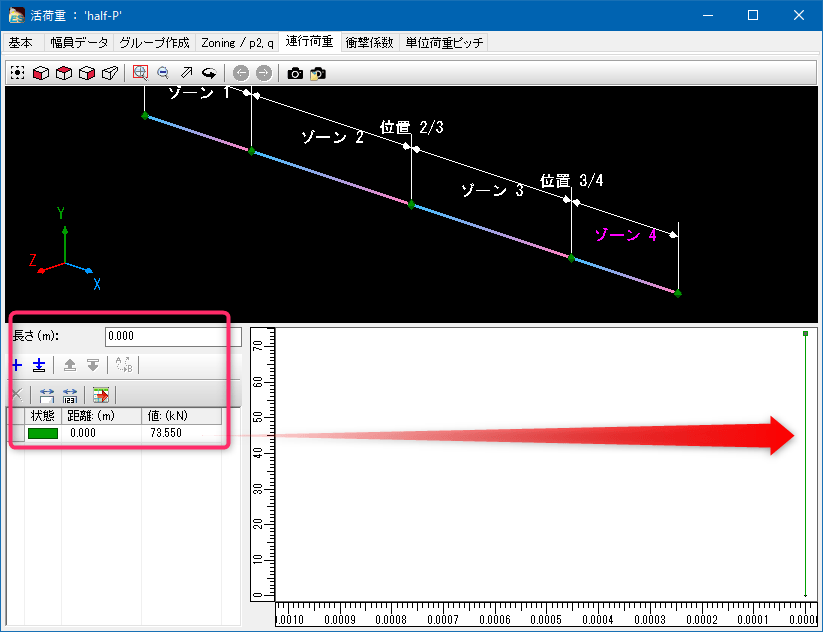
Task: Click the select-all dotted frame icon
Action: tap(18, 73)
